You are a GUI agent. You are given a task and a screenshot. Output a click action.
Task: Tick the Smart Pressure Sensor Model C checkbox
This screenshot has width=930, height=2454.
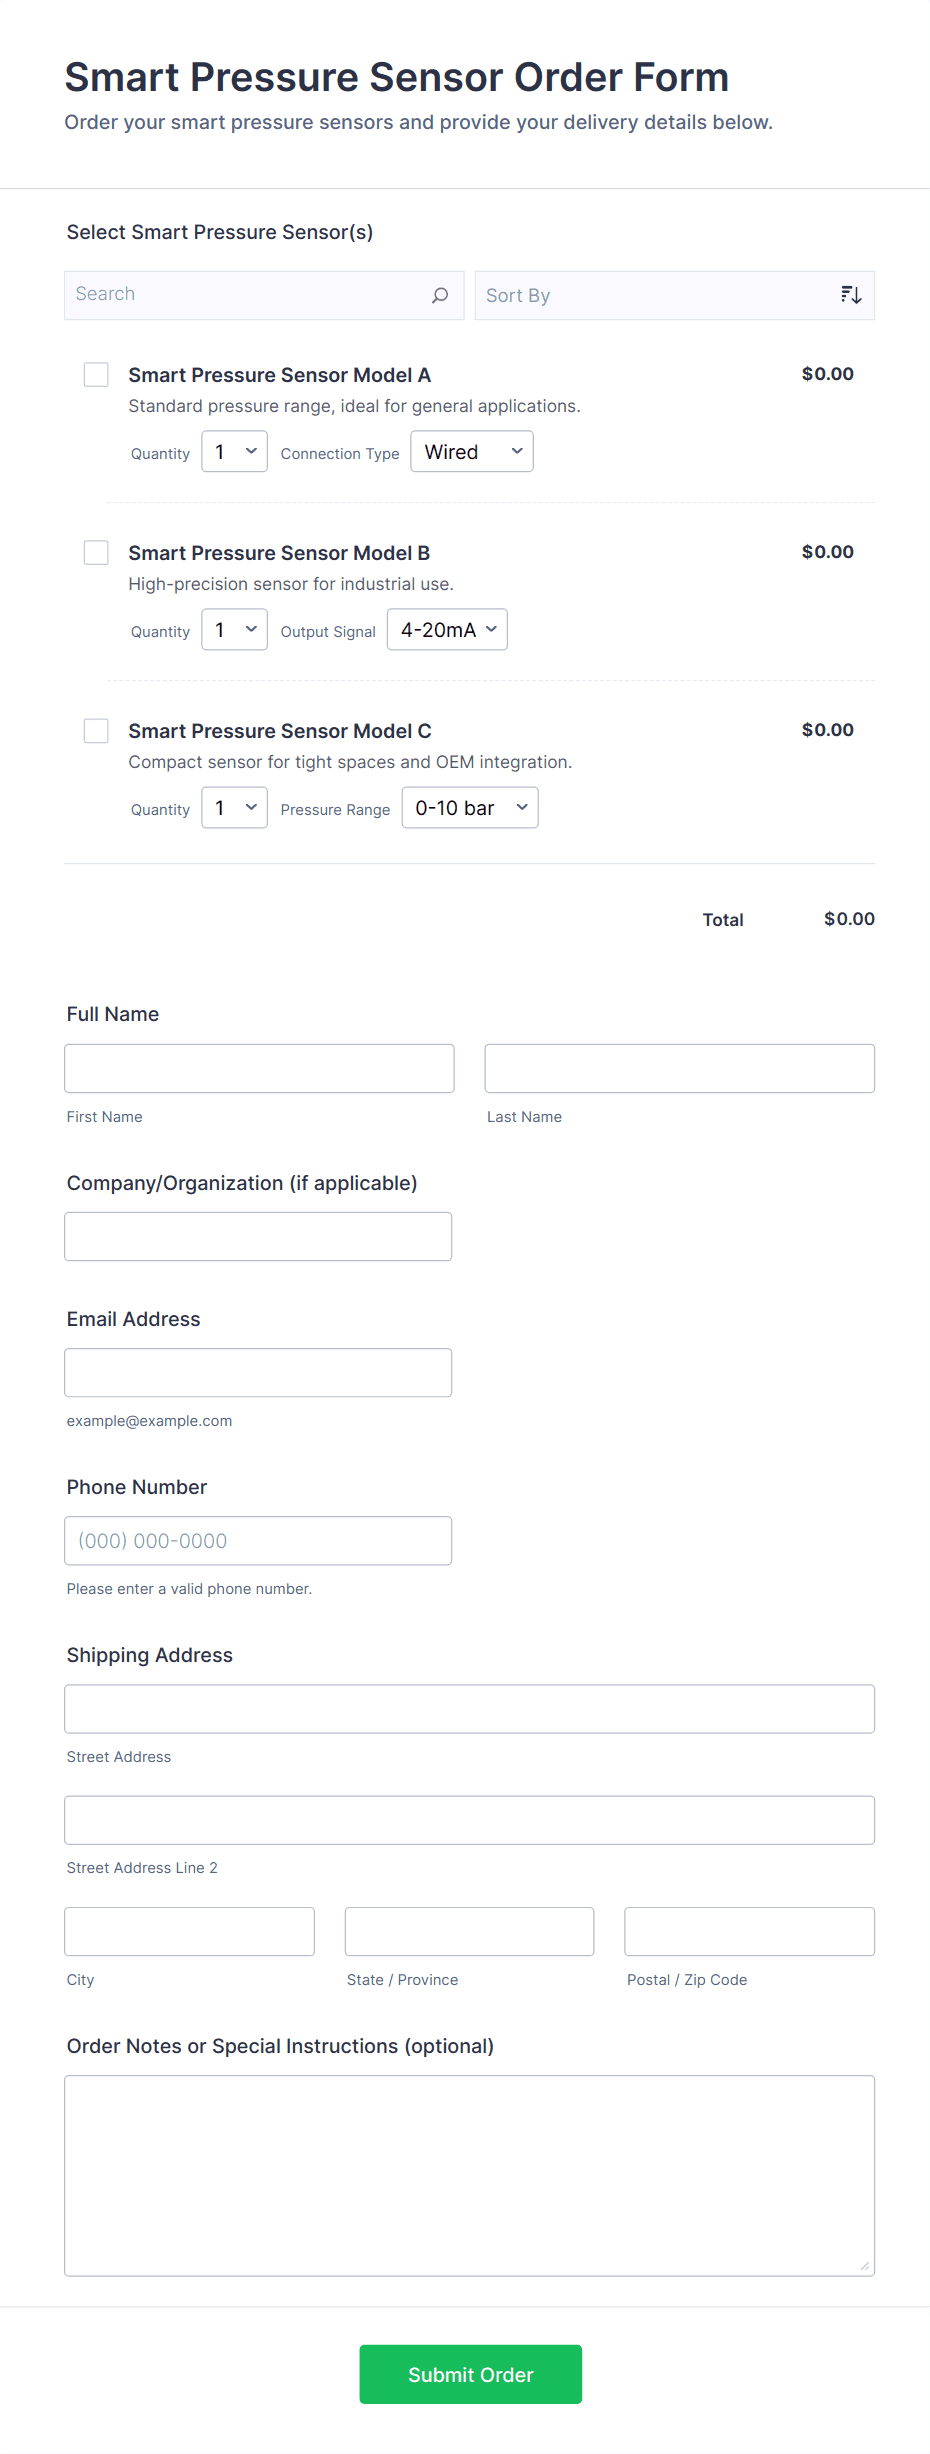coord(96,731)
